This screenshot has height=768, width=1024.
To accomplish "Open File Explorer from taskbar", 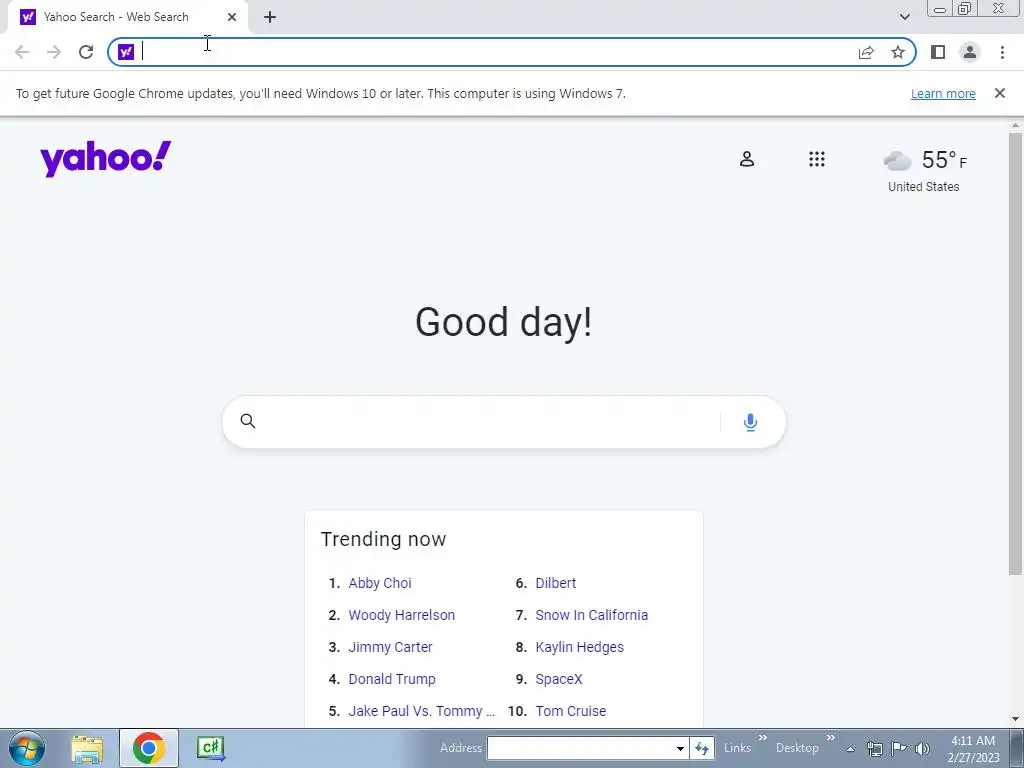I will tap(88, 749).
